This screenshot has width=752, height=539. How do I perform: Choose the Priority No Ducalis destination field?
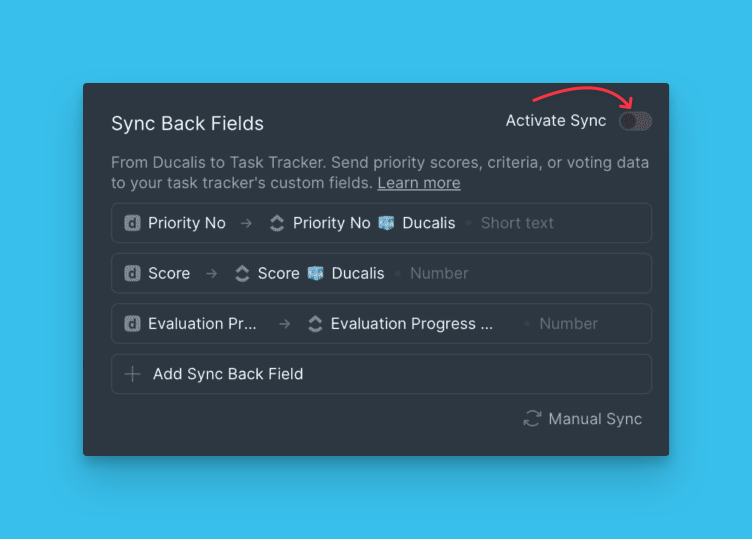pos(374,223)
